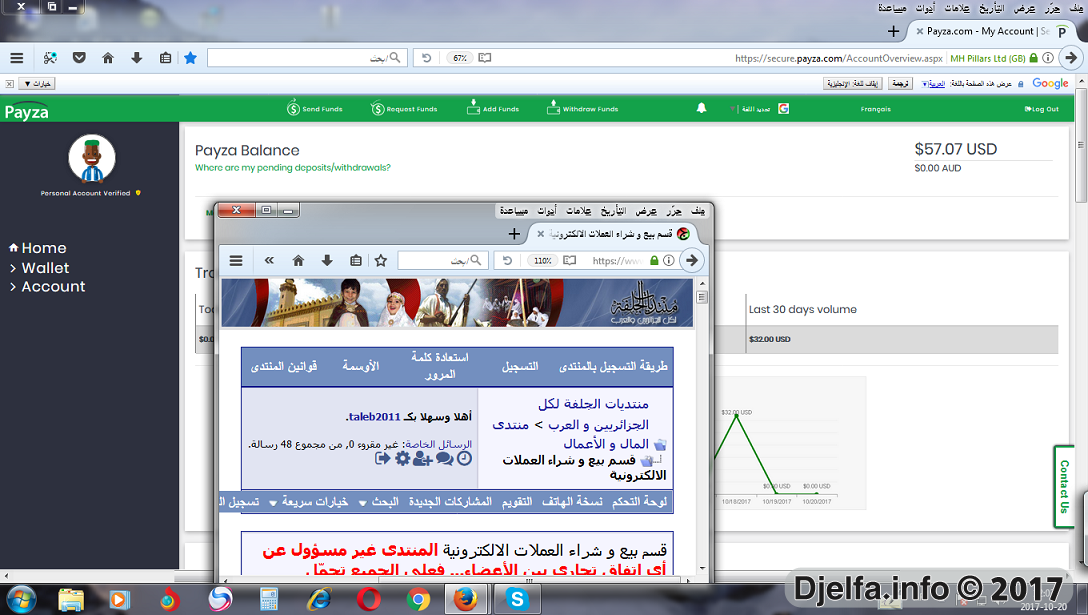Click search field in main browser toolbar
1088x615 pixels.
coord(307,58)
